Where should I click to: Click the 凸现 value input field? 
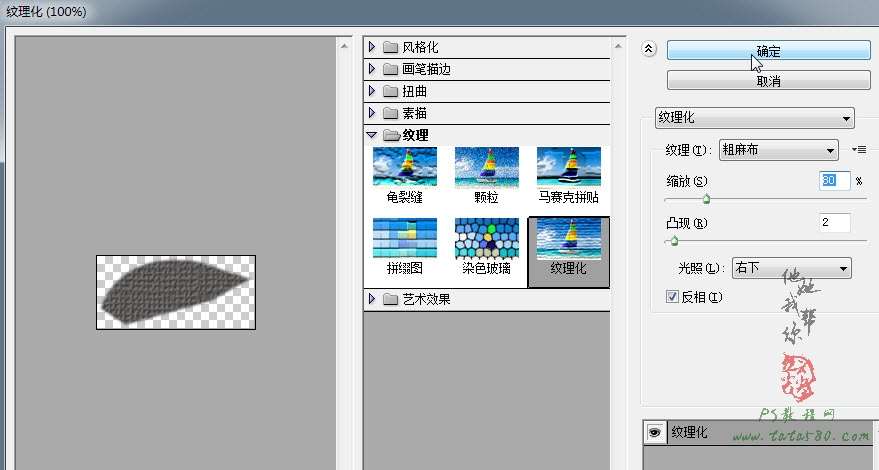[834, 222]
